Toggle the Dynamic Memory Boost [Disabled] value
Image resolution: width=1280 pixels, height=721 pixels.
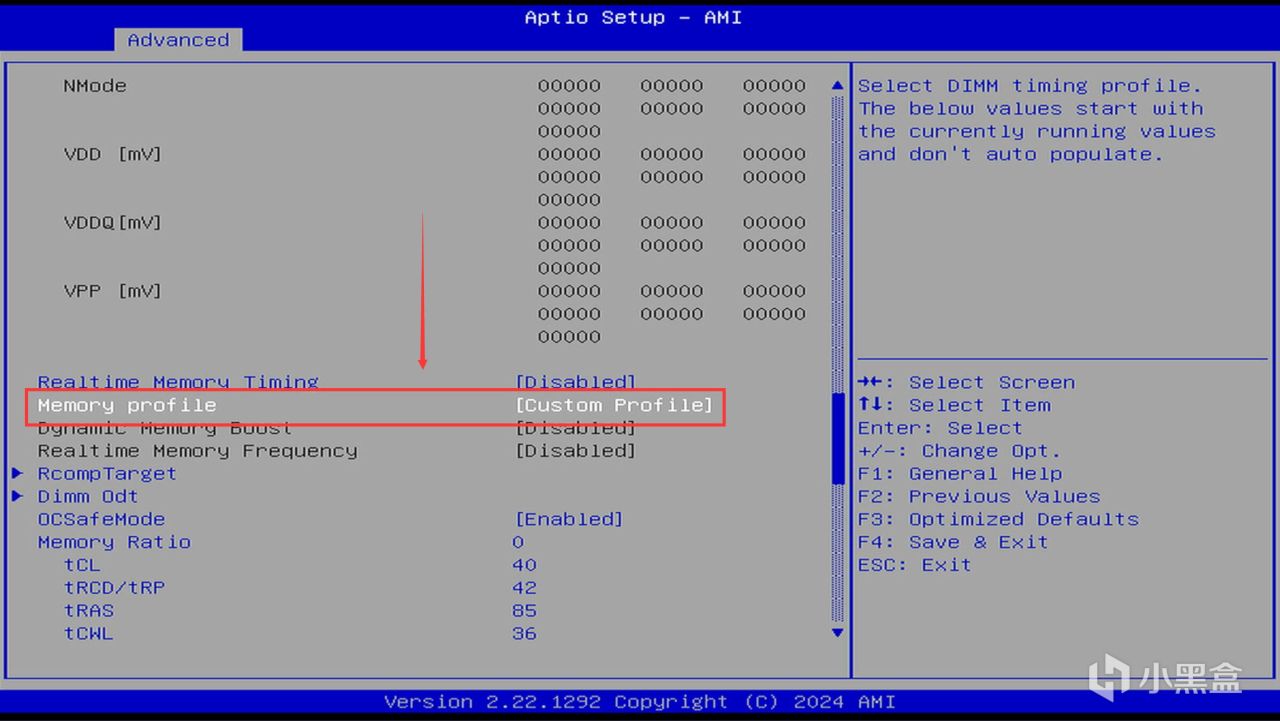pos(576,428)
